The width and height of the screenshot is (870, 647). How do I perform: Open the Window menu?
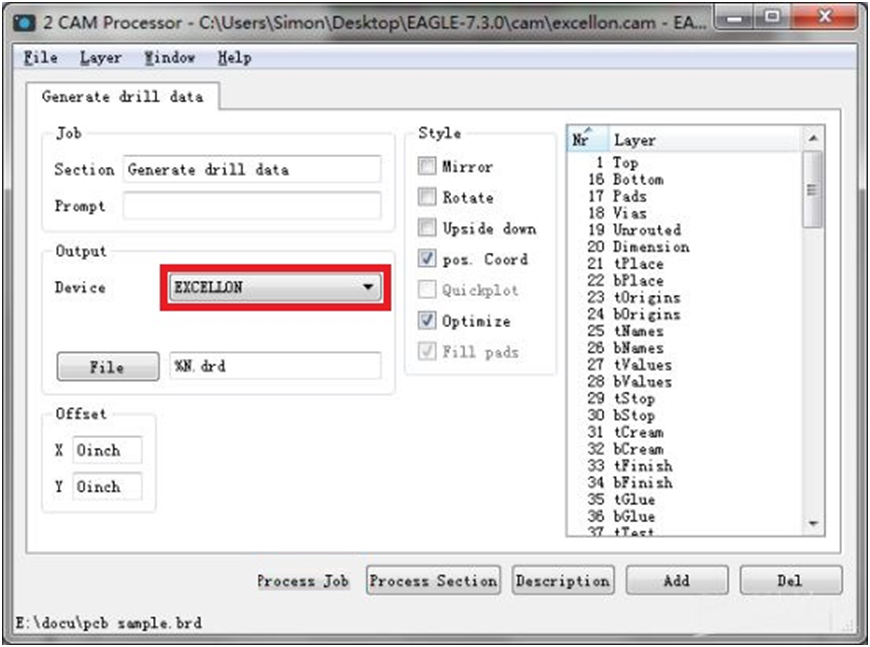pos(169,58)
